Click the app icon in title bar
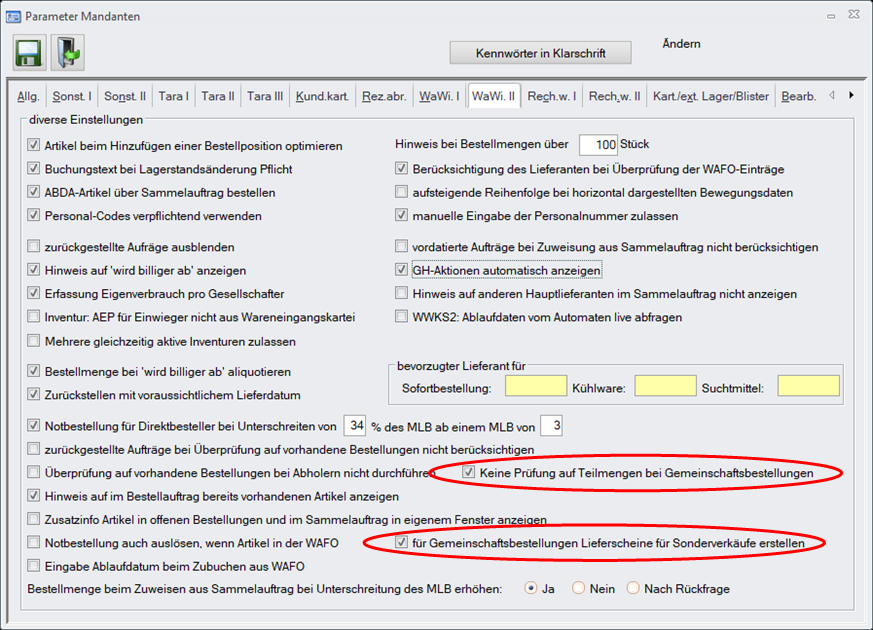The image size is (873, 630). 13,17
